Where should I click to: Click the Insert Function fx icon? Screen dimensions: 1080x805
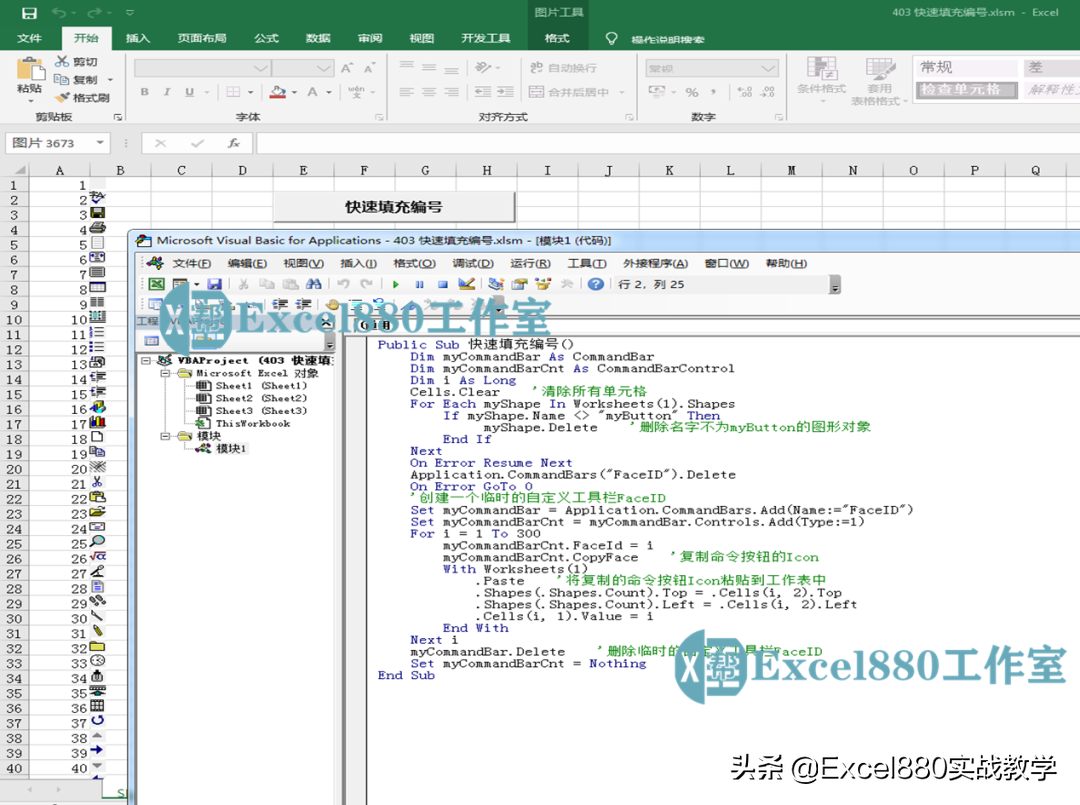234,143
